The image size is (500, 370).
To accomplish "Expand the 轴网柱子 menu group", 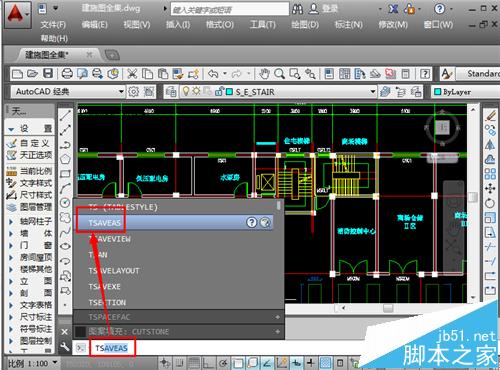I will [11, 221].
